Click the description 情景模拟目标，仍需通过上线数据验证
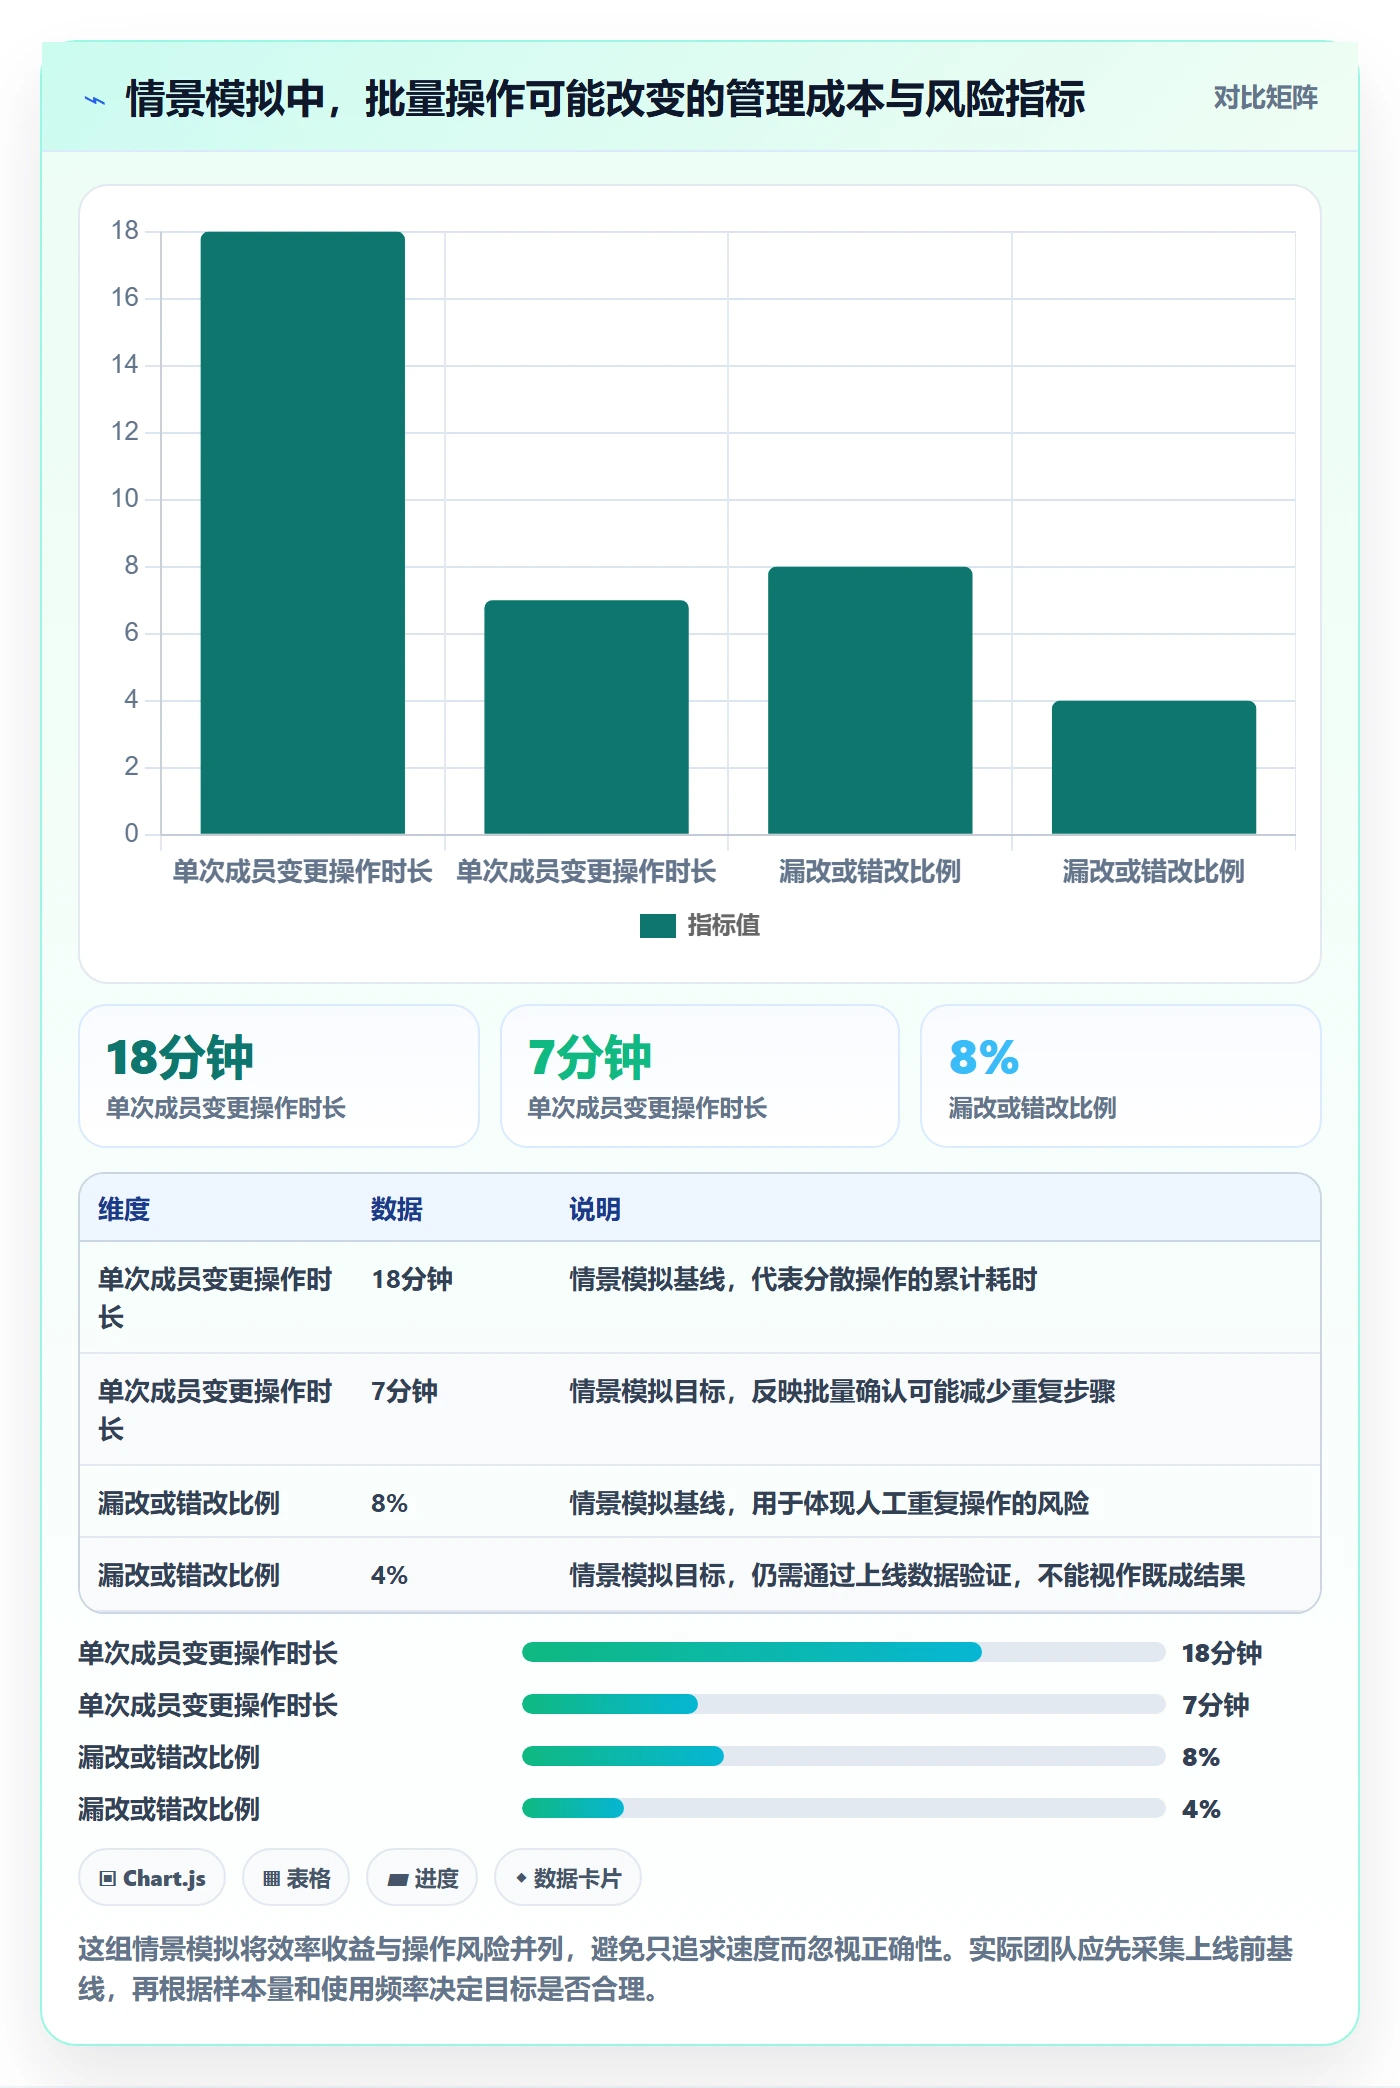The image size is (1400, 2088). 907,1576
